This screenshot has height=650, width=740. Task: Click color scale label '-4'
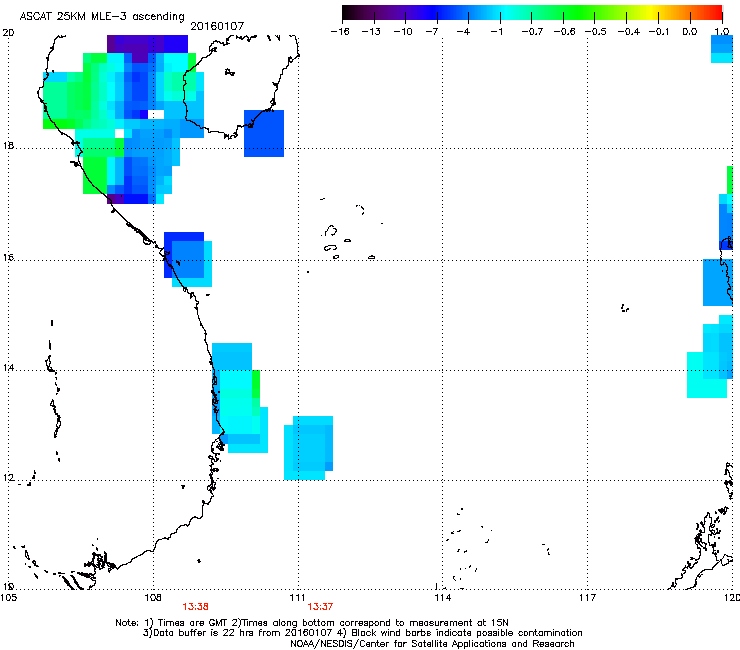point(463,32)
